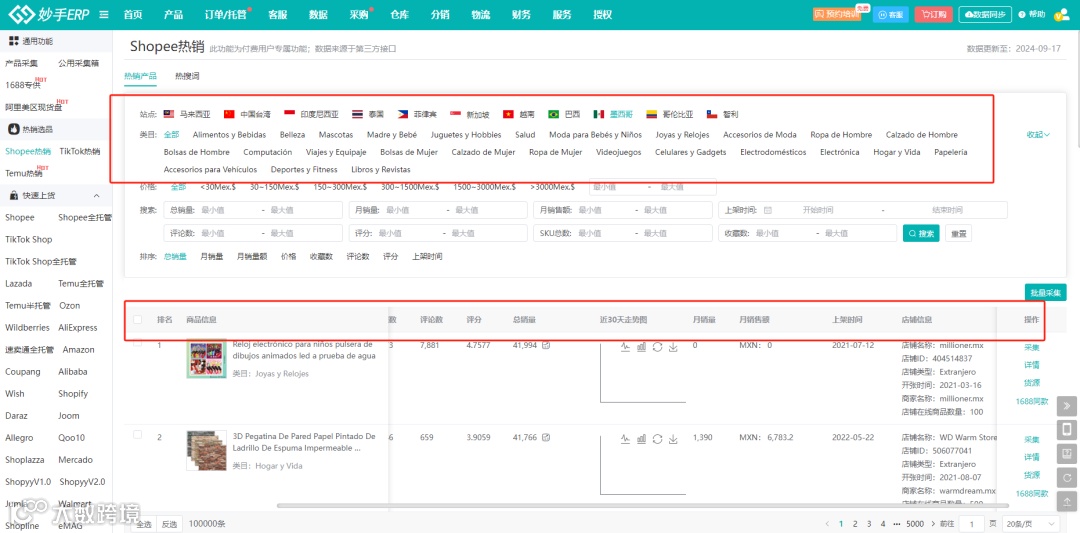Click the back-to-top arrow floating icon
The height and width of the screenshot is (533, 1080).
pos(1067,502)
